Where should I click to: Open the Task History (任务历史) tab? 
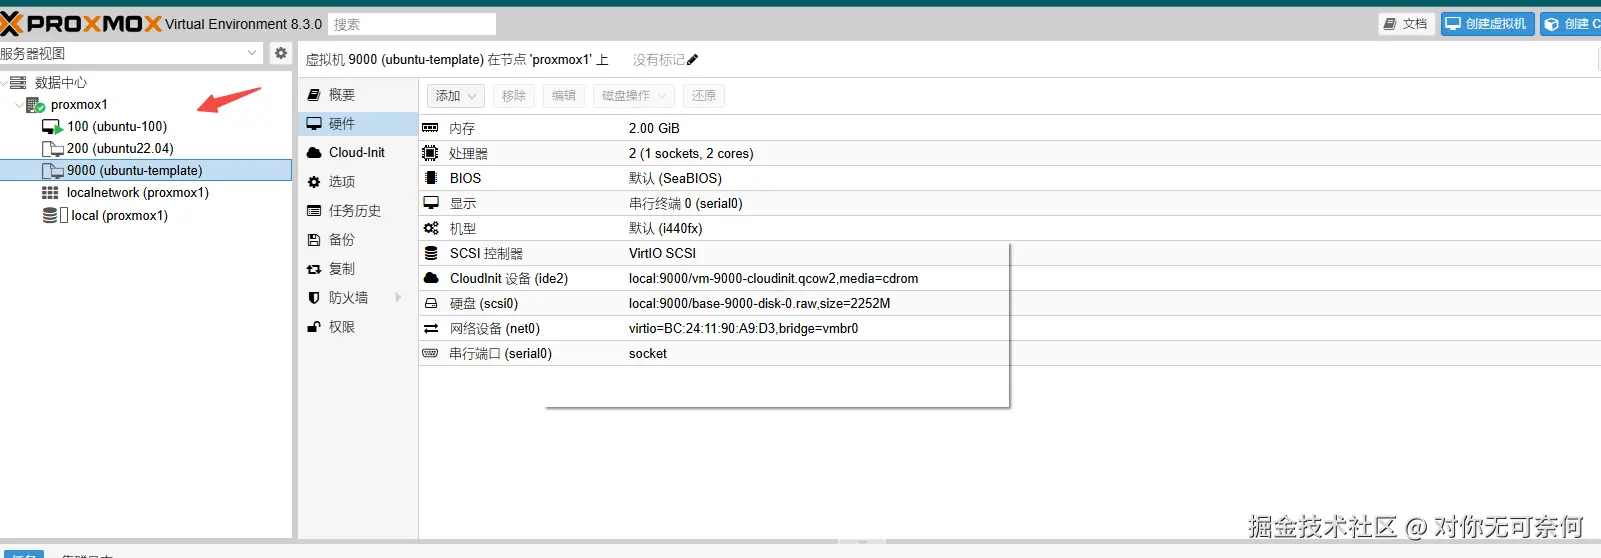coord(358,211)
